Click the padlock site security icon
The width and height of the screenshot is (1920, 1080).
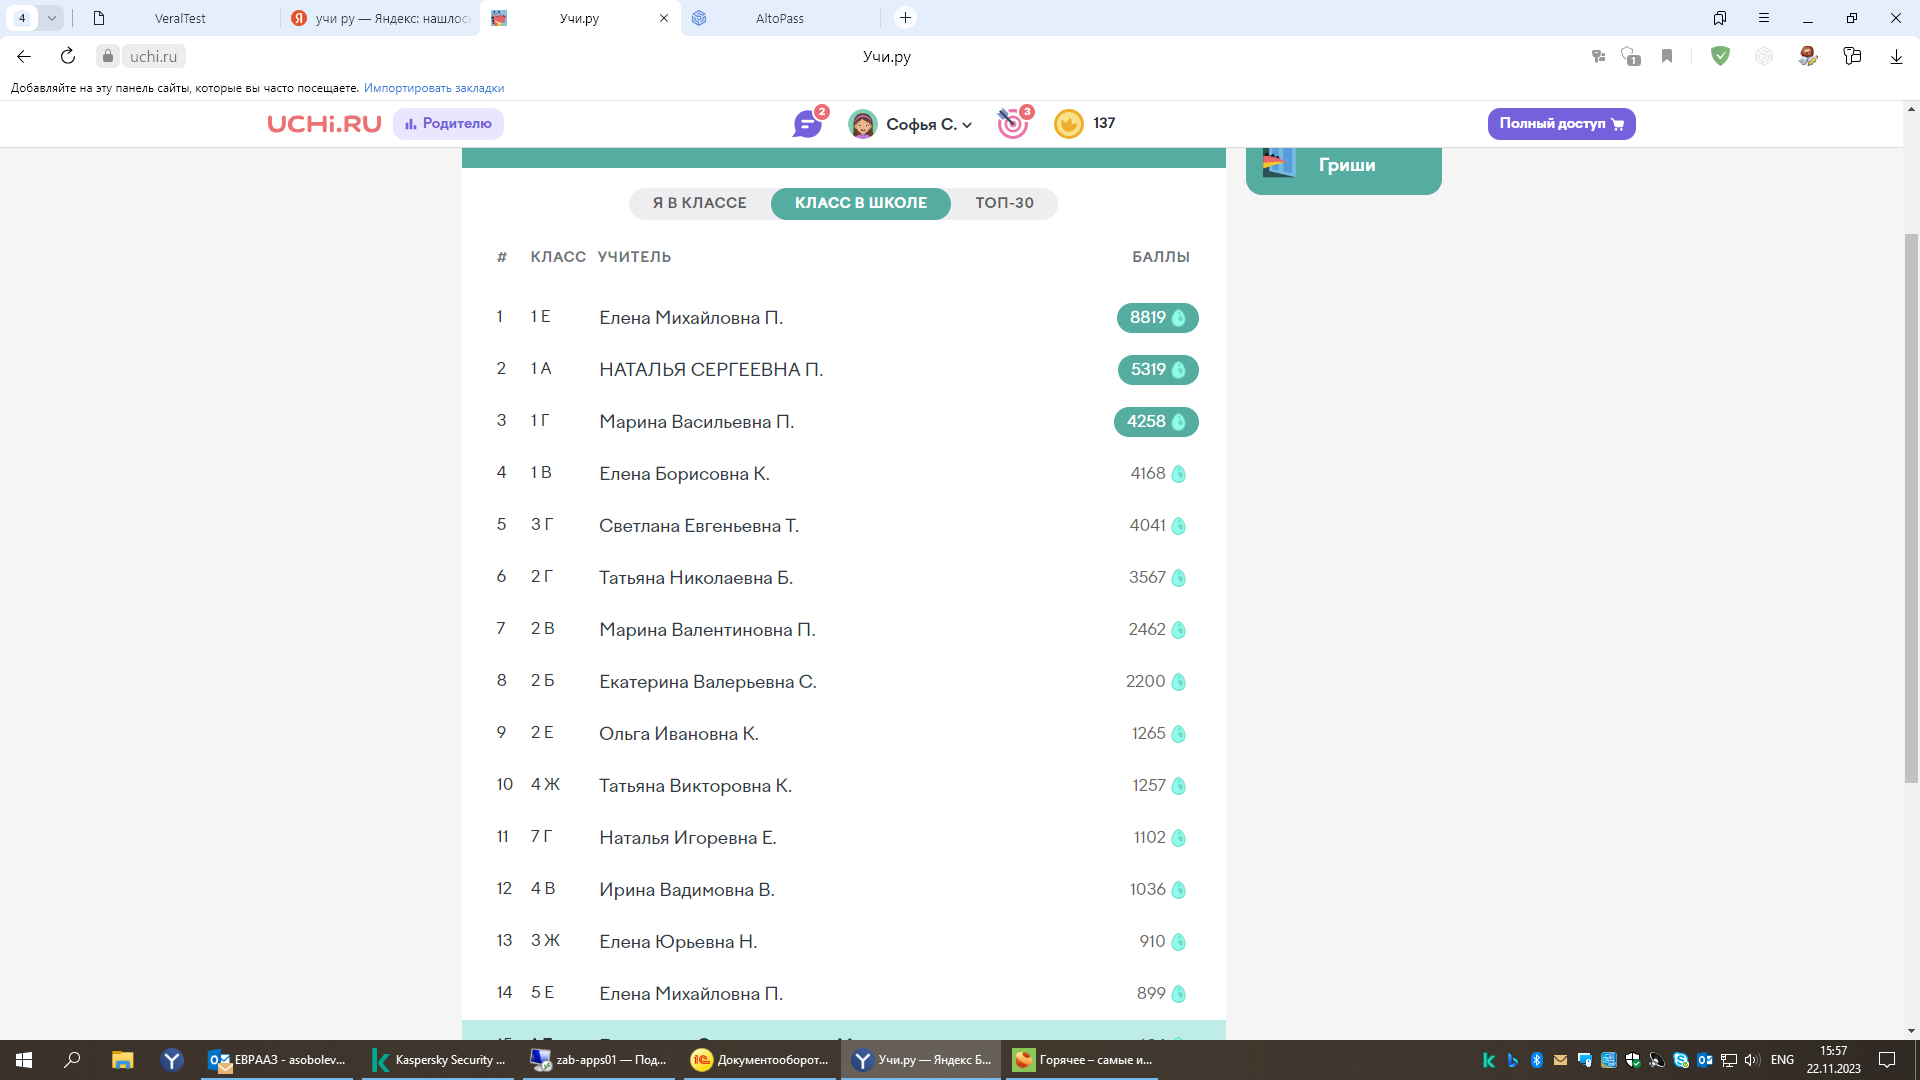point(108,56)
